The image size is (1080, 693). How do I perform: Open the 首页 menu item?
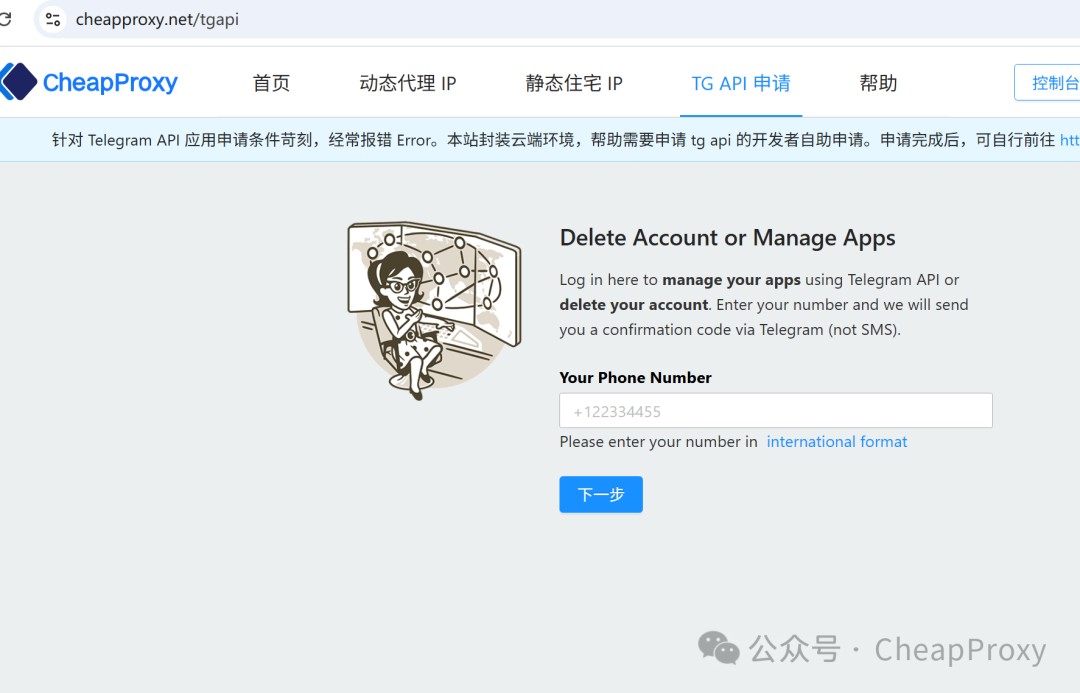(x=271, y=83)
